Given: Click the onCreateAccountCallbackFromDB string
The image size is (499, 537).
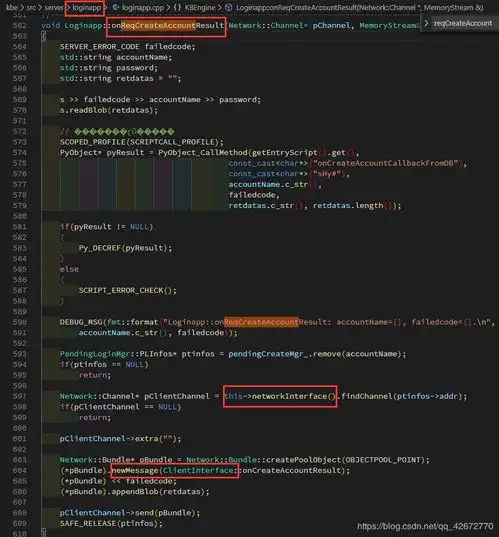Looking at the screenshot, I should tap(386, 163).
